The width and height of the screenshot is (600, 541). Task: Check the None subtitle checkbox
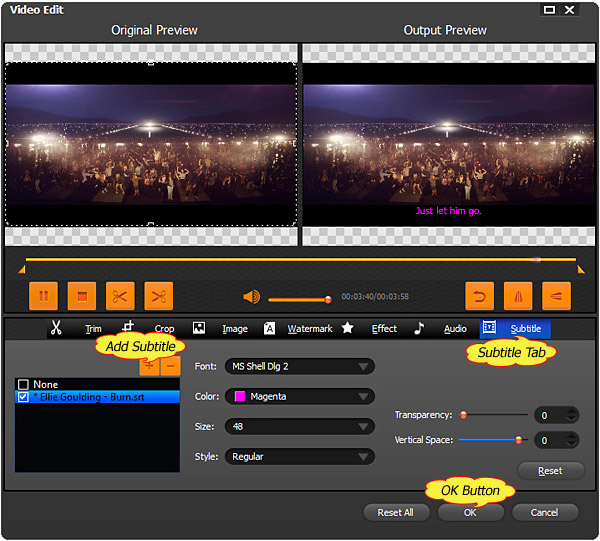23,385
